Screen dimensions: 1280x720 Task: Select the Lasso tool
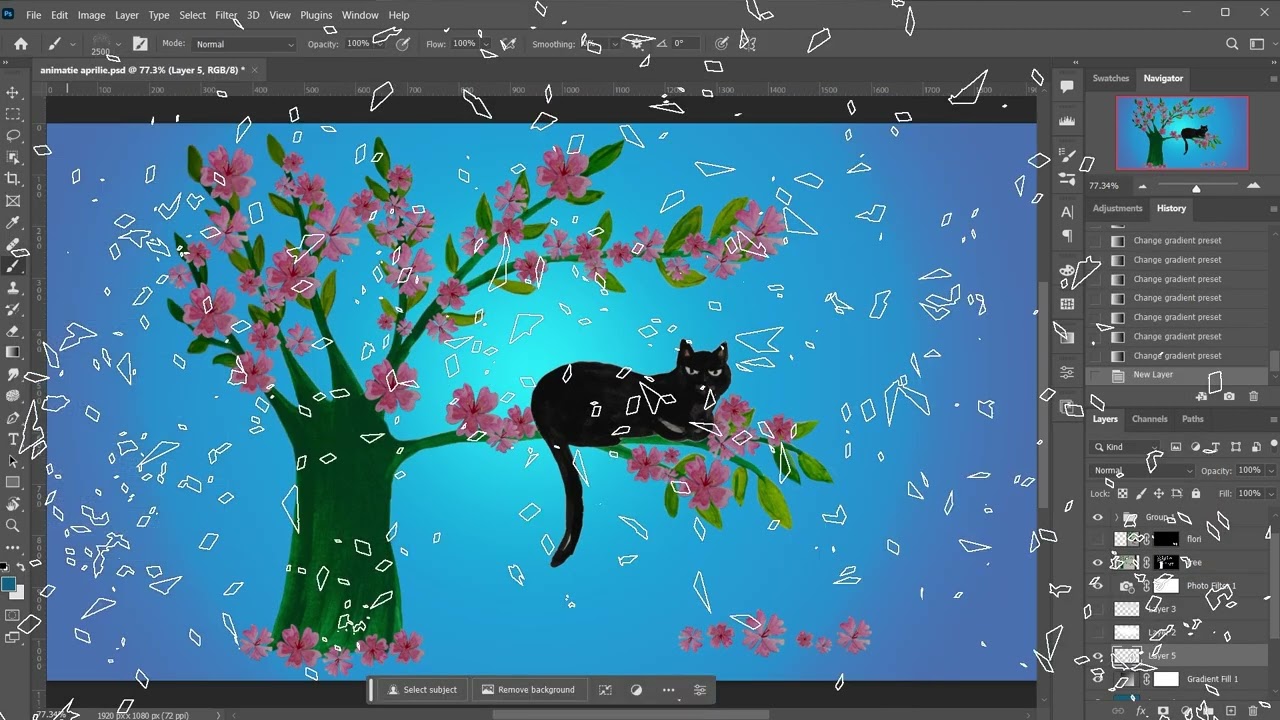(x=13, y=135)
